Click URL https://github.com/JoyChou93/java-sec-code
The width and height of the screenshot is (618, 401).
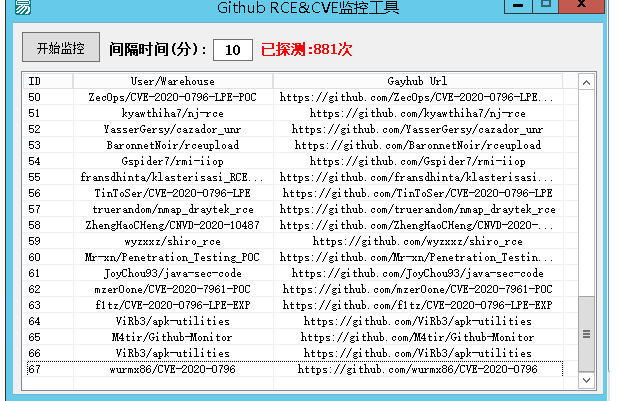tap(417, 273)
